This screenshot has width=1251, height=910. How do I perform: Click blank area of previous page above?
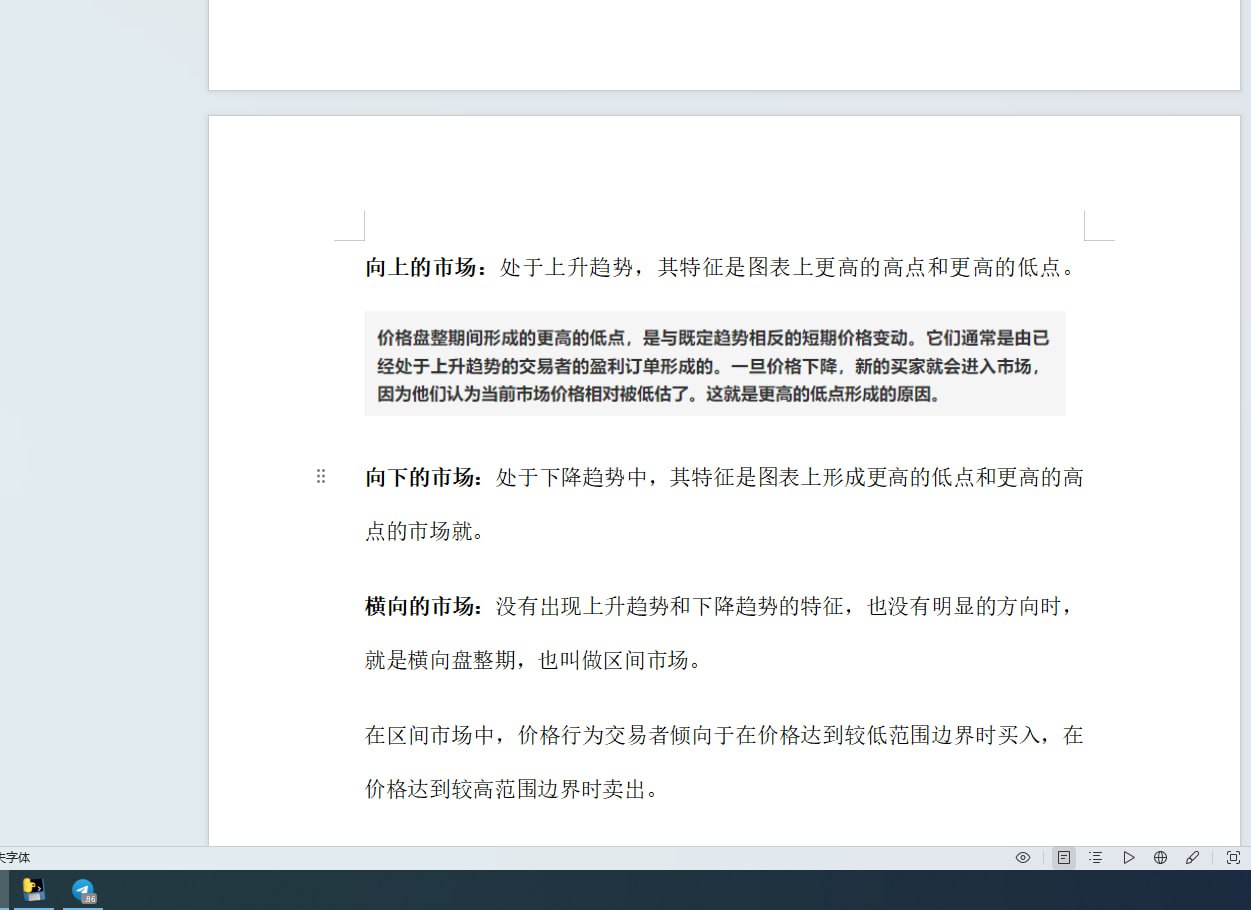[723, 45]
